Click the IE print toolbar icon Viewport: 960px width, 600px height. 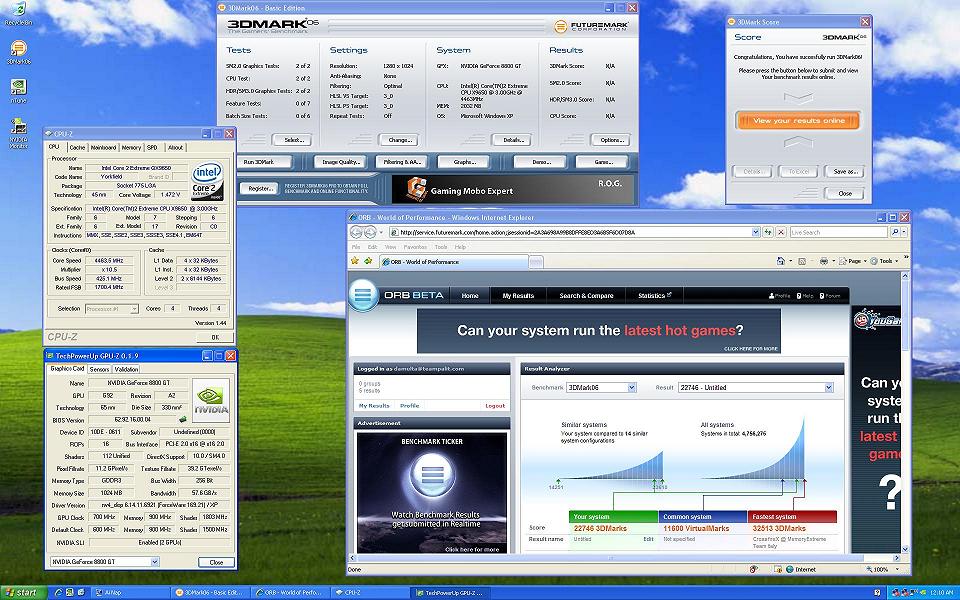[823, 261]
